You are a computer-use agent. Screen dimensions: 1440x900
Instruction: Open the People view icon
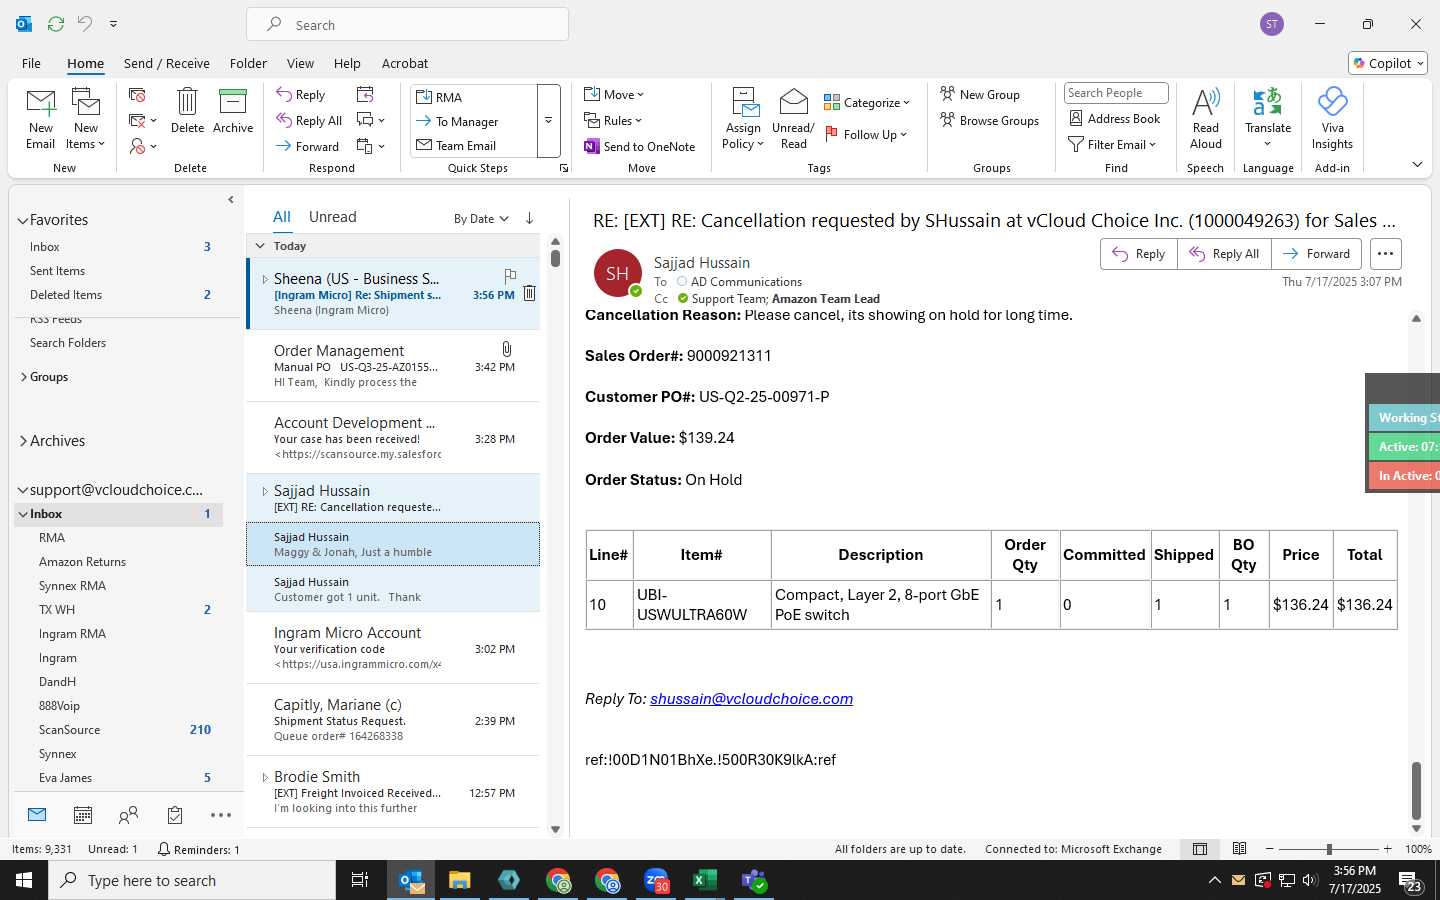click(128, 815)
